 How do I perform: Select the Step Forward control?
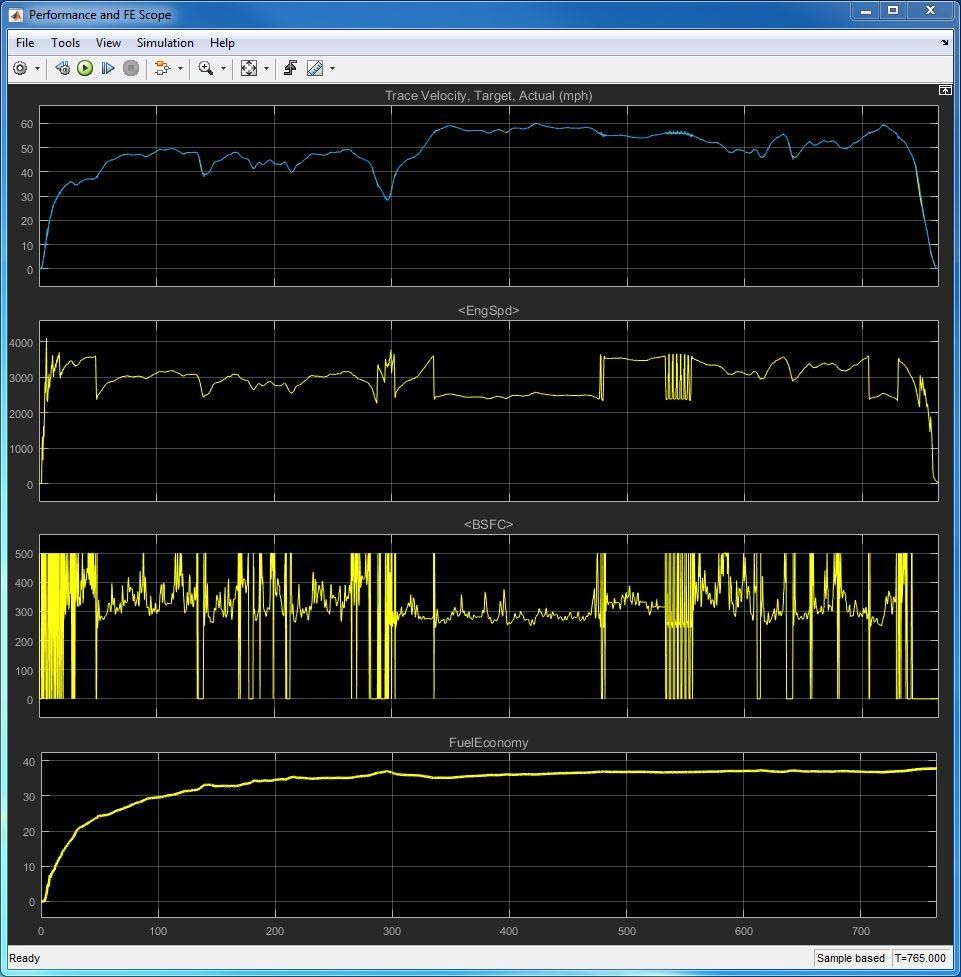108,68
